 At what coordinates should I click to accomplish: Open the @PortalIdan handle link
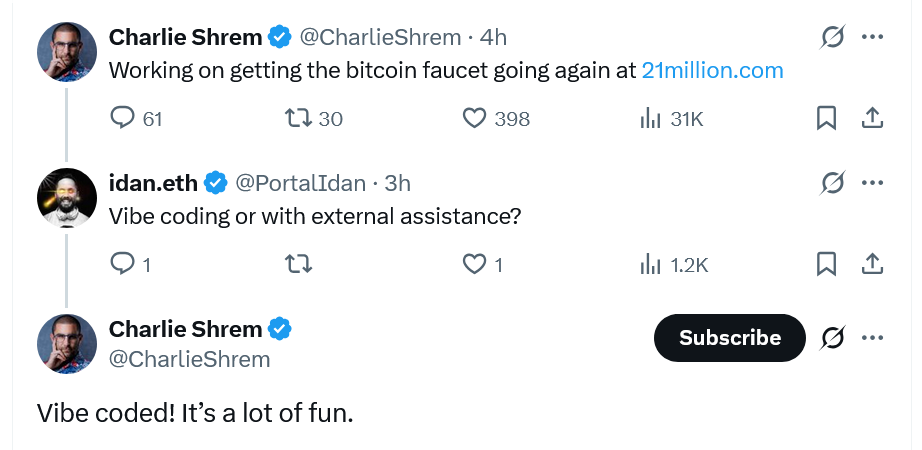pyautogui.click(x=300, y=183)
